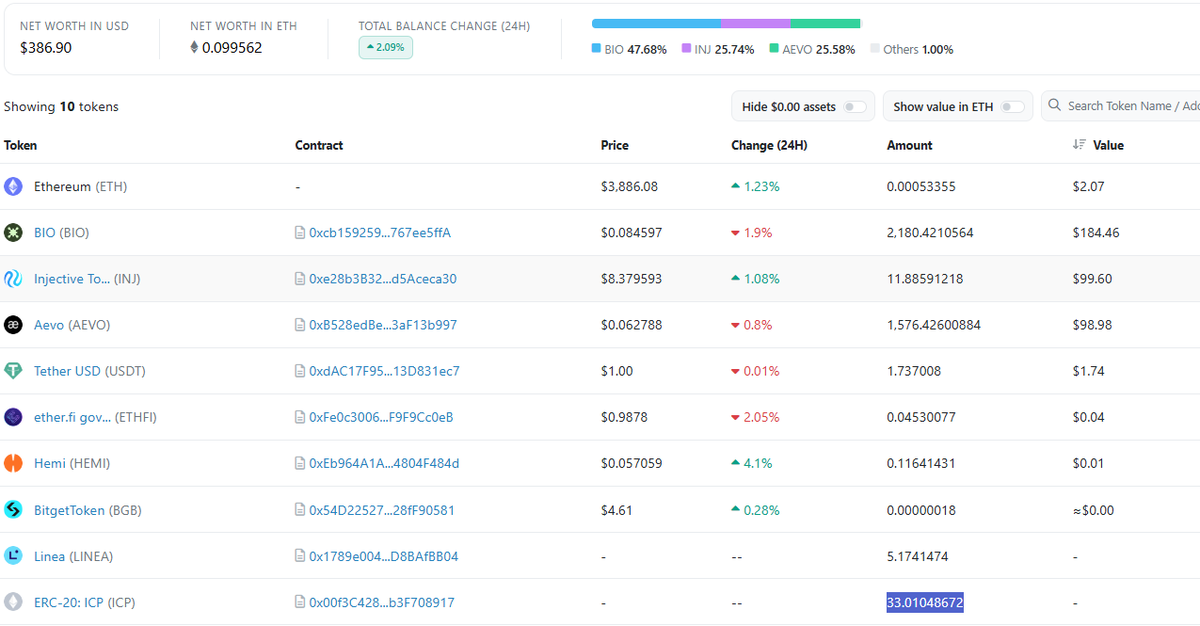
Task: Click the BIO token logo icon
Action: 13,233
